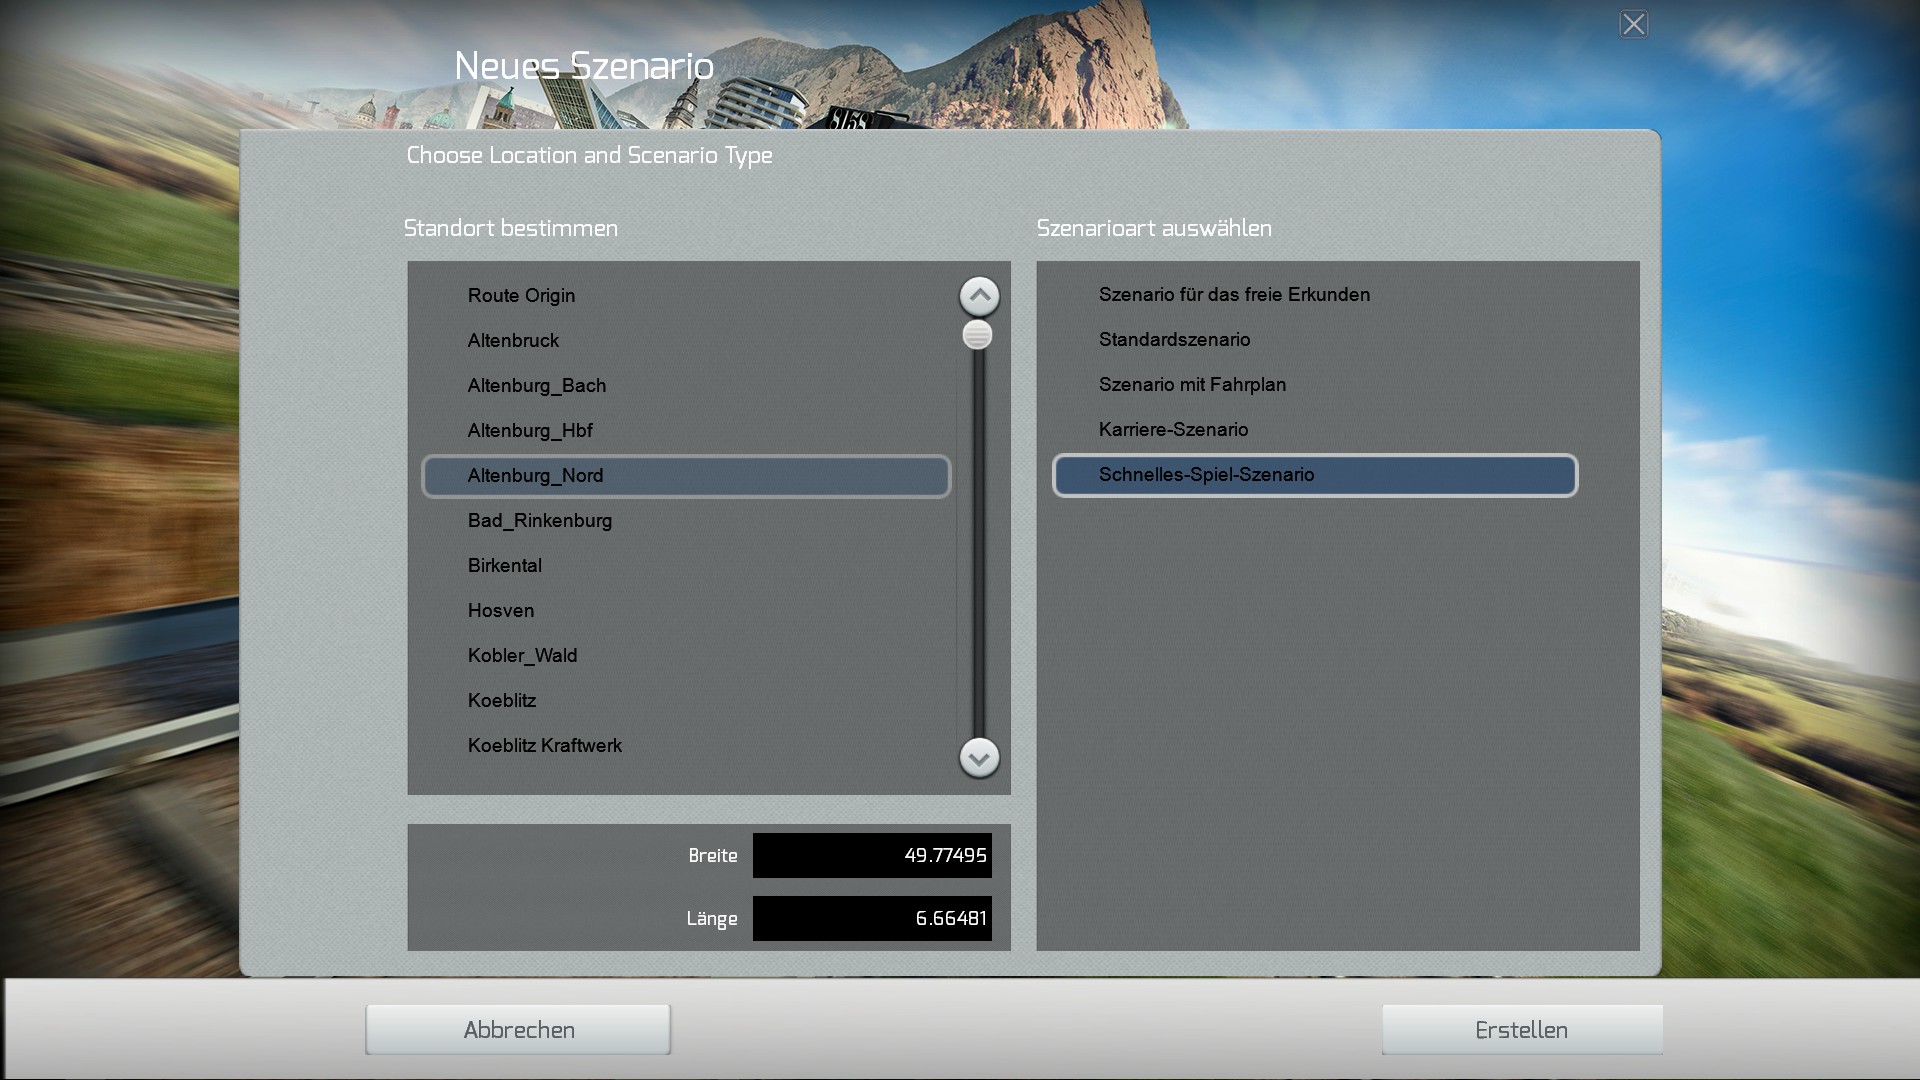Image resolution: width=1920 pixels, height=1080 pixels.
Task: Click the scroll up arrow in location list
Action: [x=979, y=296]
